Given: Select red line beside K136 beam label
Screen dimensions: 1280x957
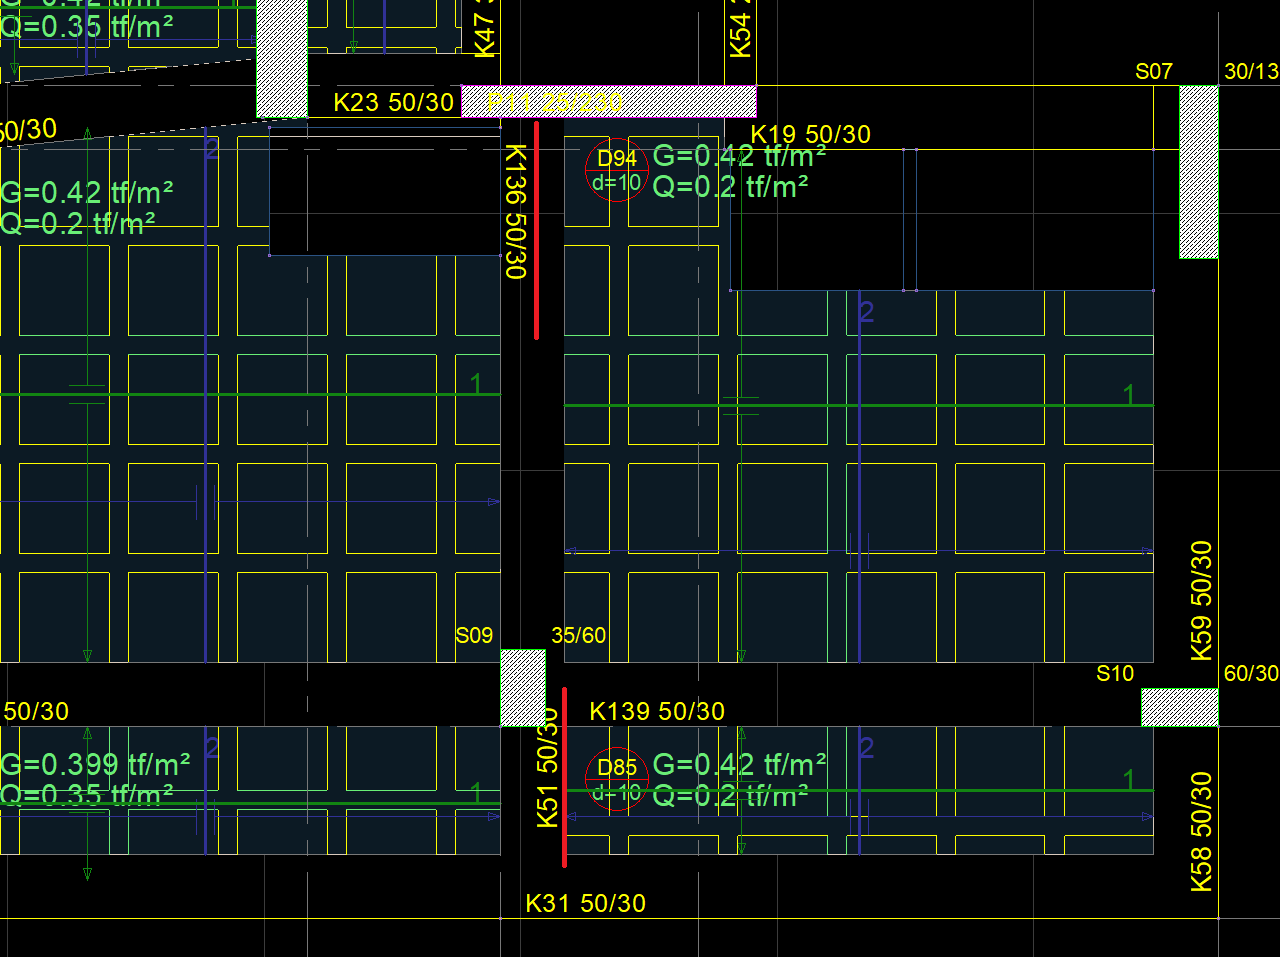Looking at the screenshot, I should pos(537,230).
